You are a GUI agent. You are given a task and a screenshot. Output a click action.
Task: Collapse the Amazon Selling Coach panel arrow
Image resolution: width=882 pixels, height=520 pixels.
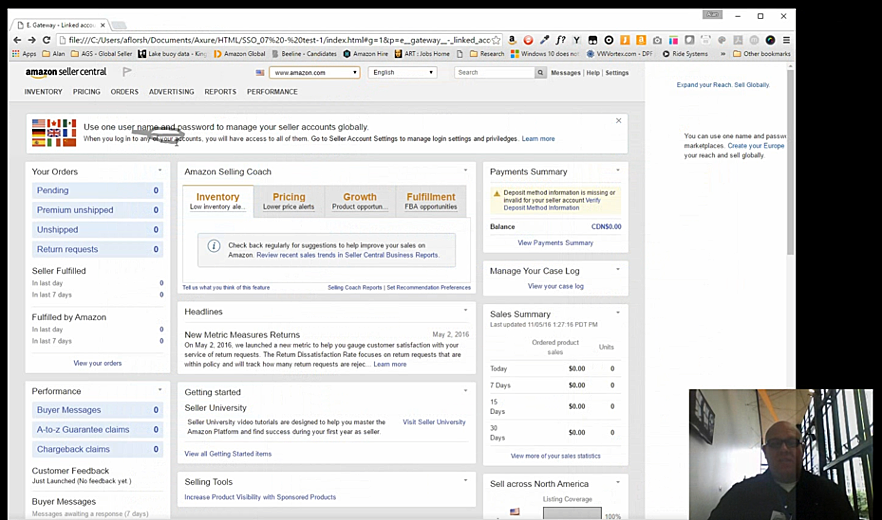(465, 170)
